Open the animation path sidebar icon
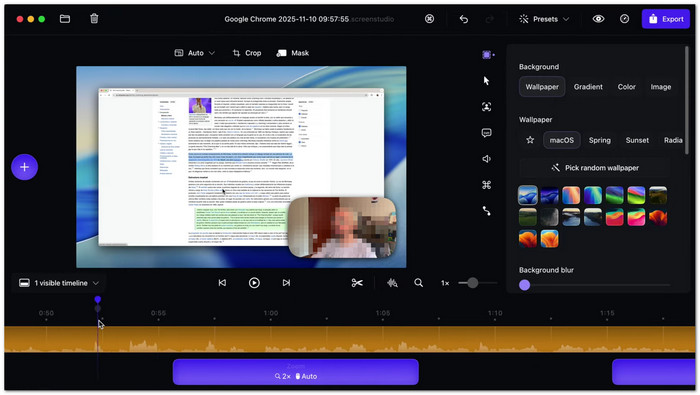700x395 pixels. coord(487,211)
